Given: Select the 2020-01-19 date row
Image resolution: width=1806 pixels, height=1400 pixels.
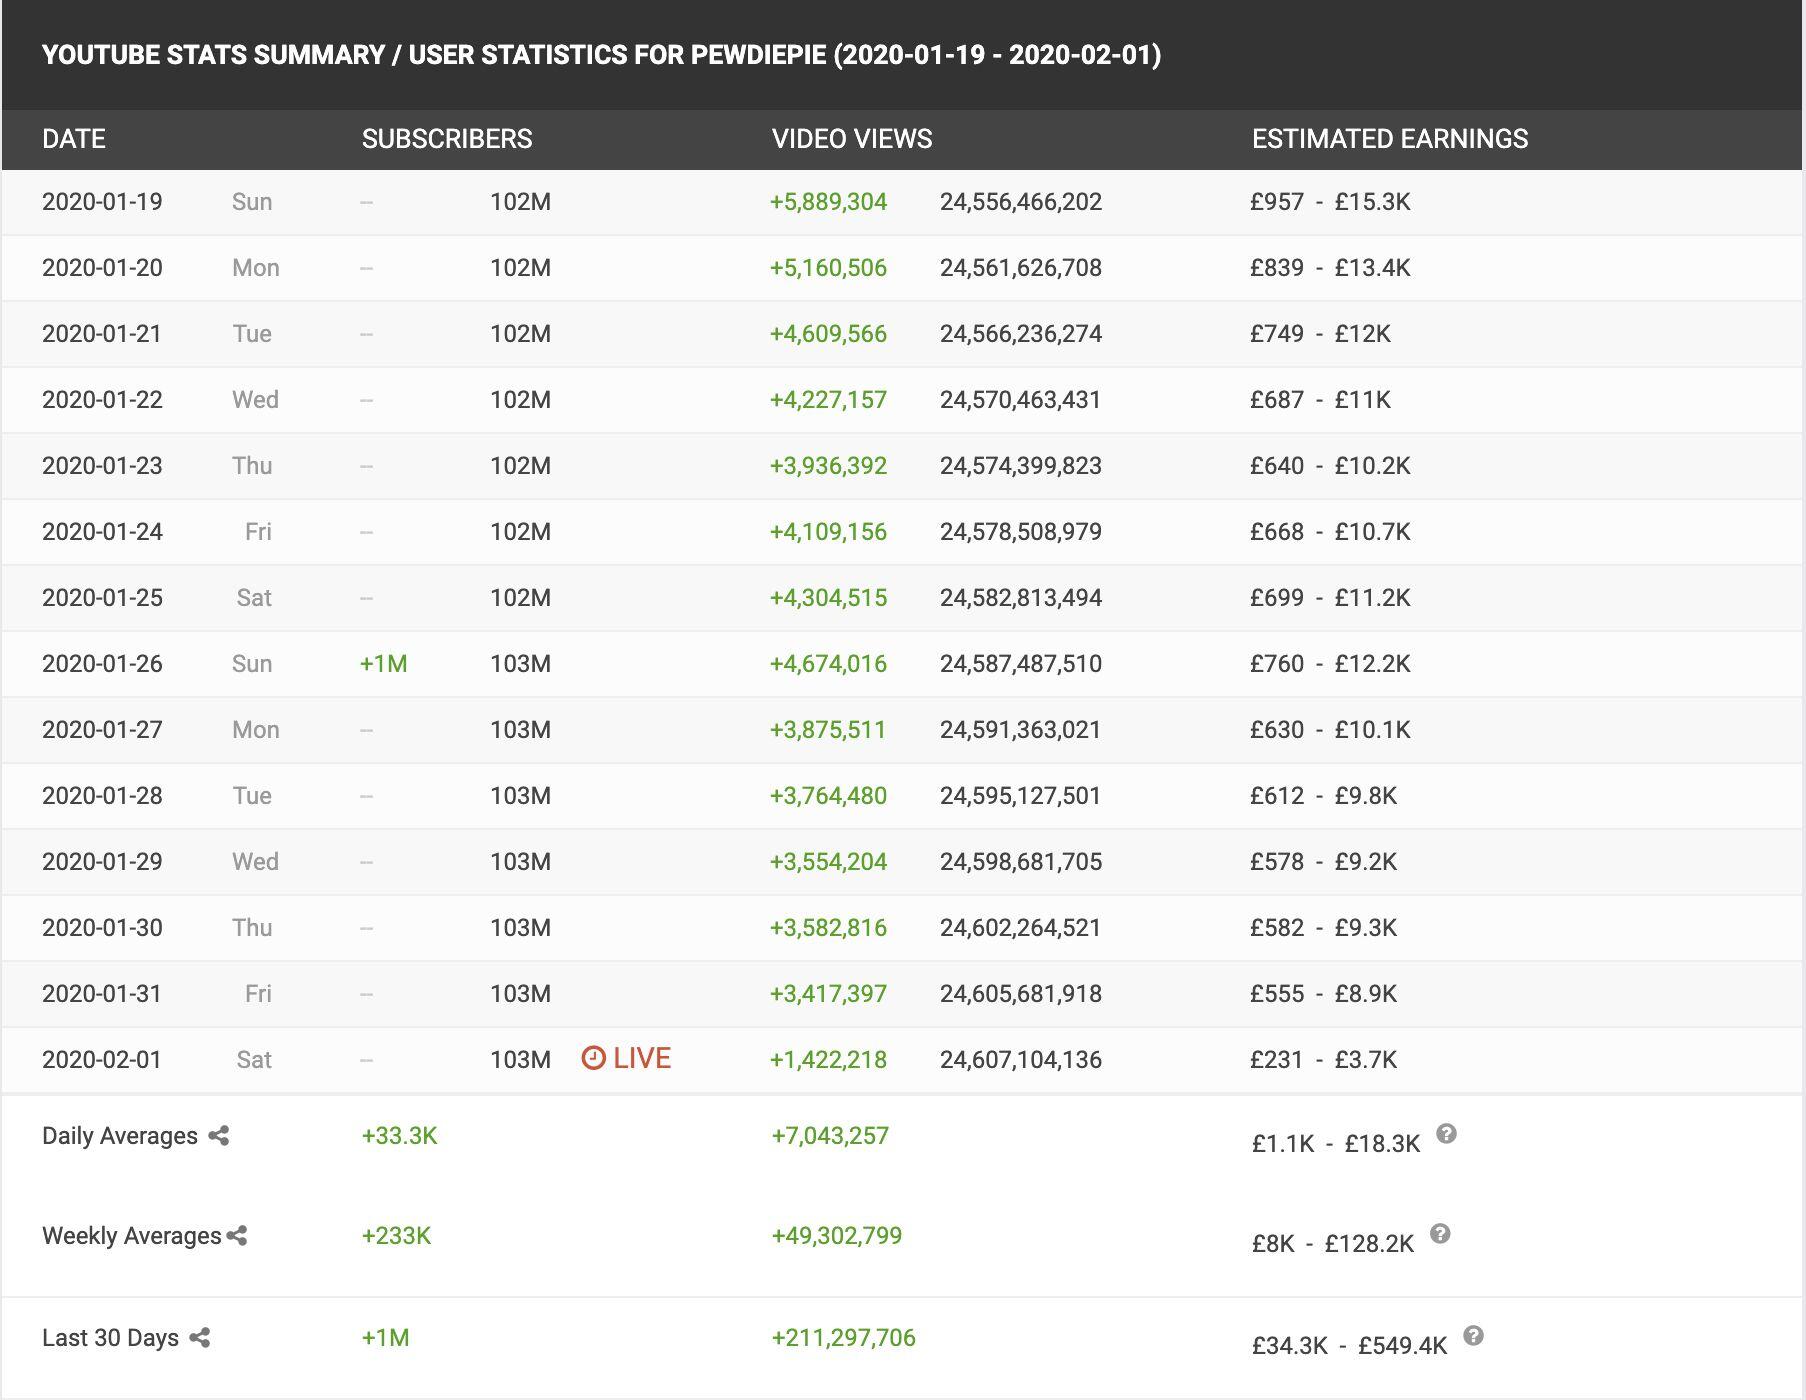Looking at the screenshot, I should (102, 202).
